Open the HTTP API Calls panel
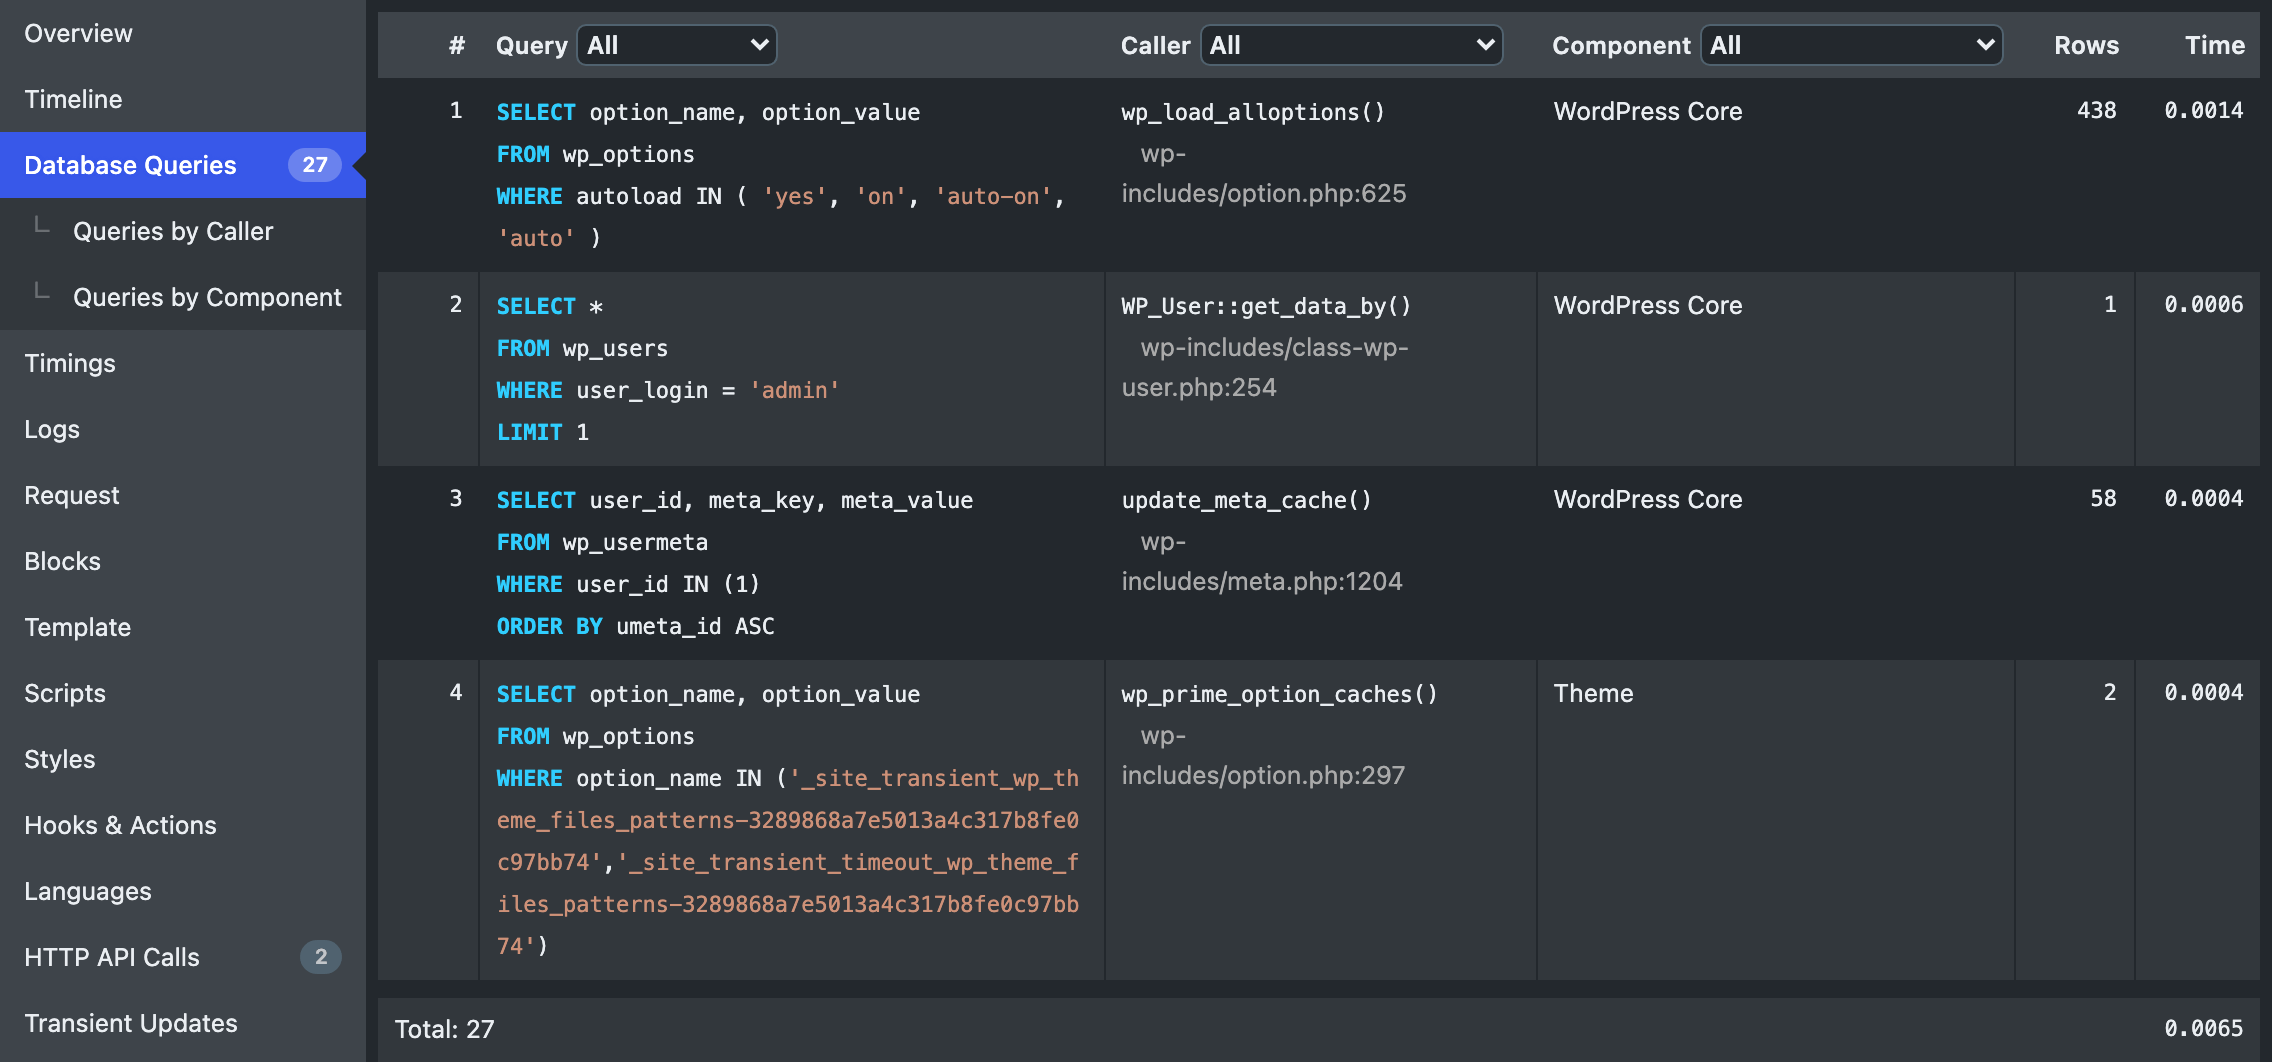The height and width of the screenshot is (1062, 2272). pyautogui.click(x=112, y=957)
